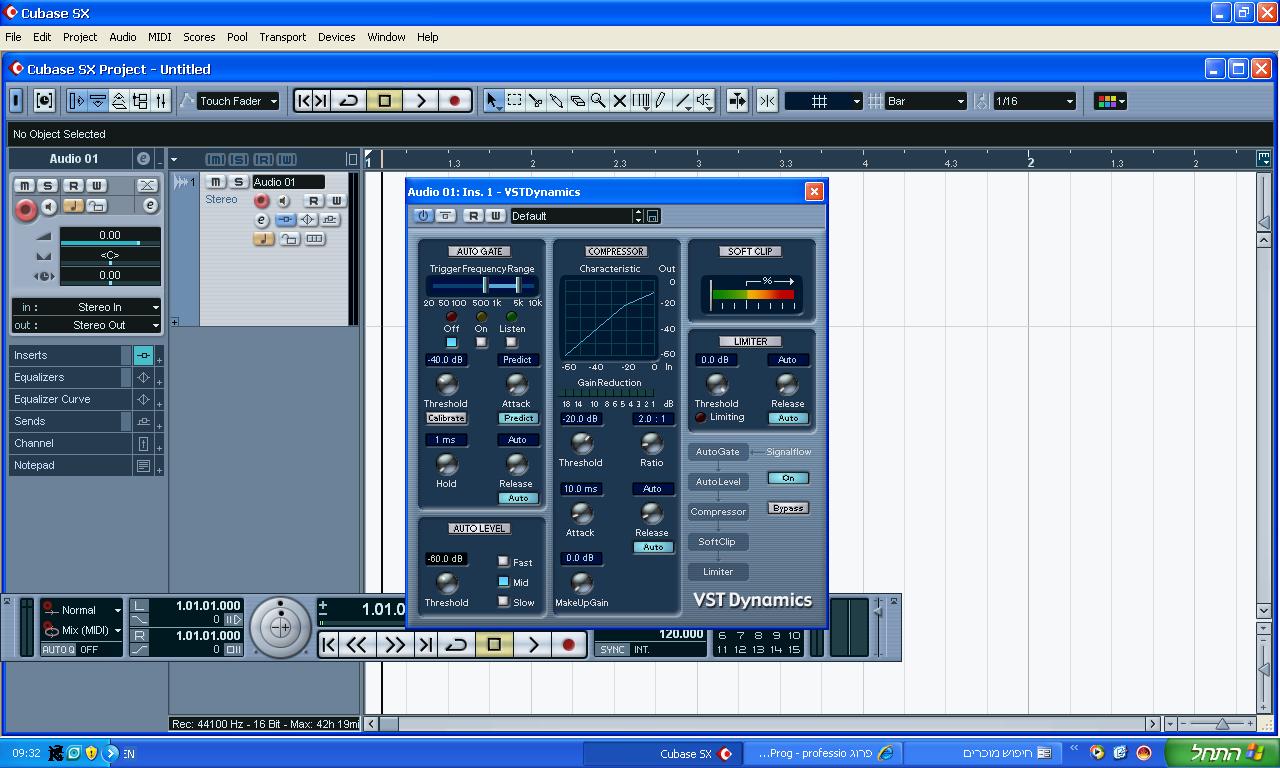Image resolution: width=1280 pixels, height=768 pixels.
Task: Select the Range Selection tool
Action: 514,101
